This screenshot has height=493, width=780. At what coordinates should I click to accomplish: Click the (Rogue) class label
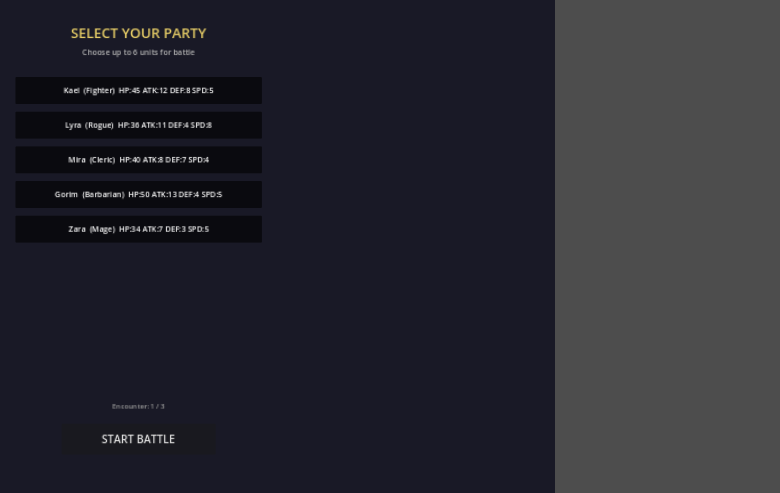99,125
